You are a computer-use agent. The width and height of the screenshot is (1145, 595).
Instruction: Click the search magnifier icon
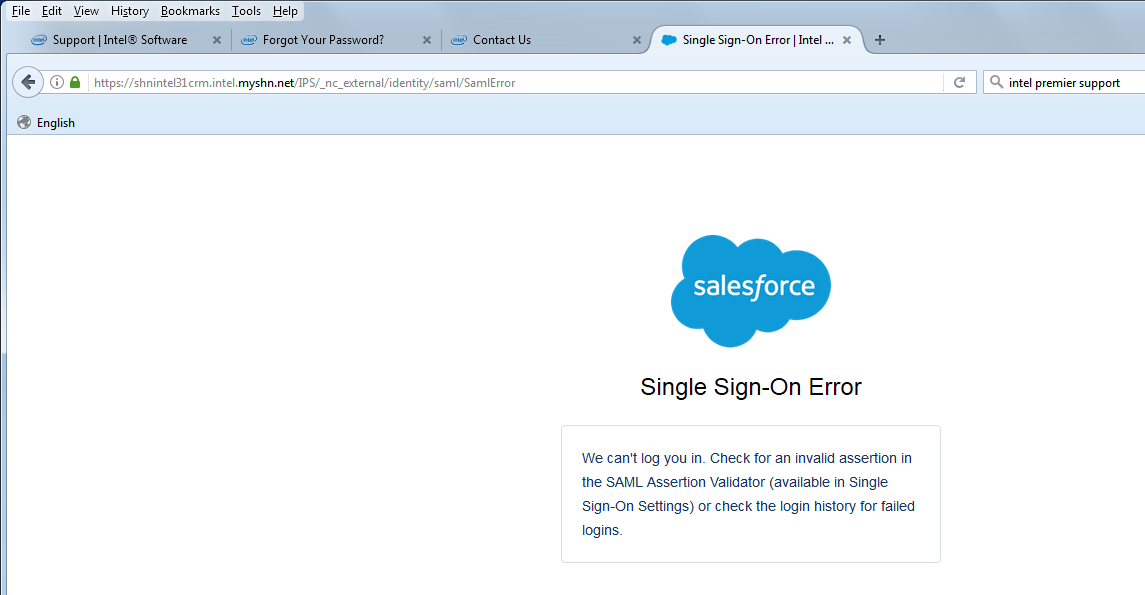pyautogui.click(x=996, y=83)
